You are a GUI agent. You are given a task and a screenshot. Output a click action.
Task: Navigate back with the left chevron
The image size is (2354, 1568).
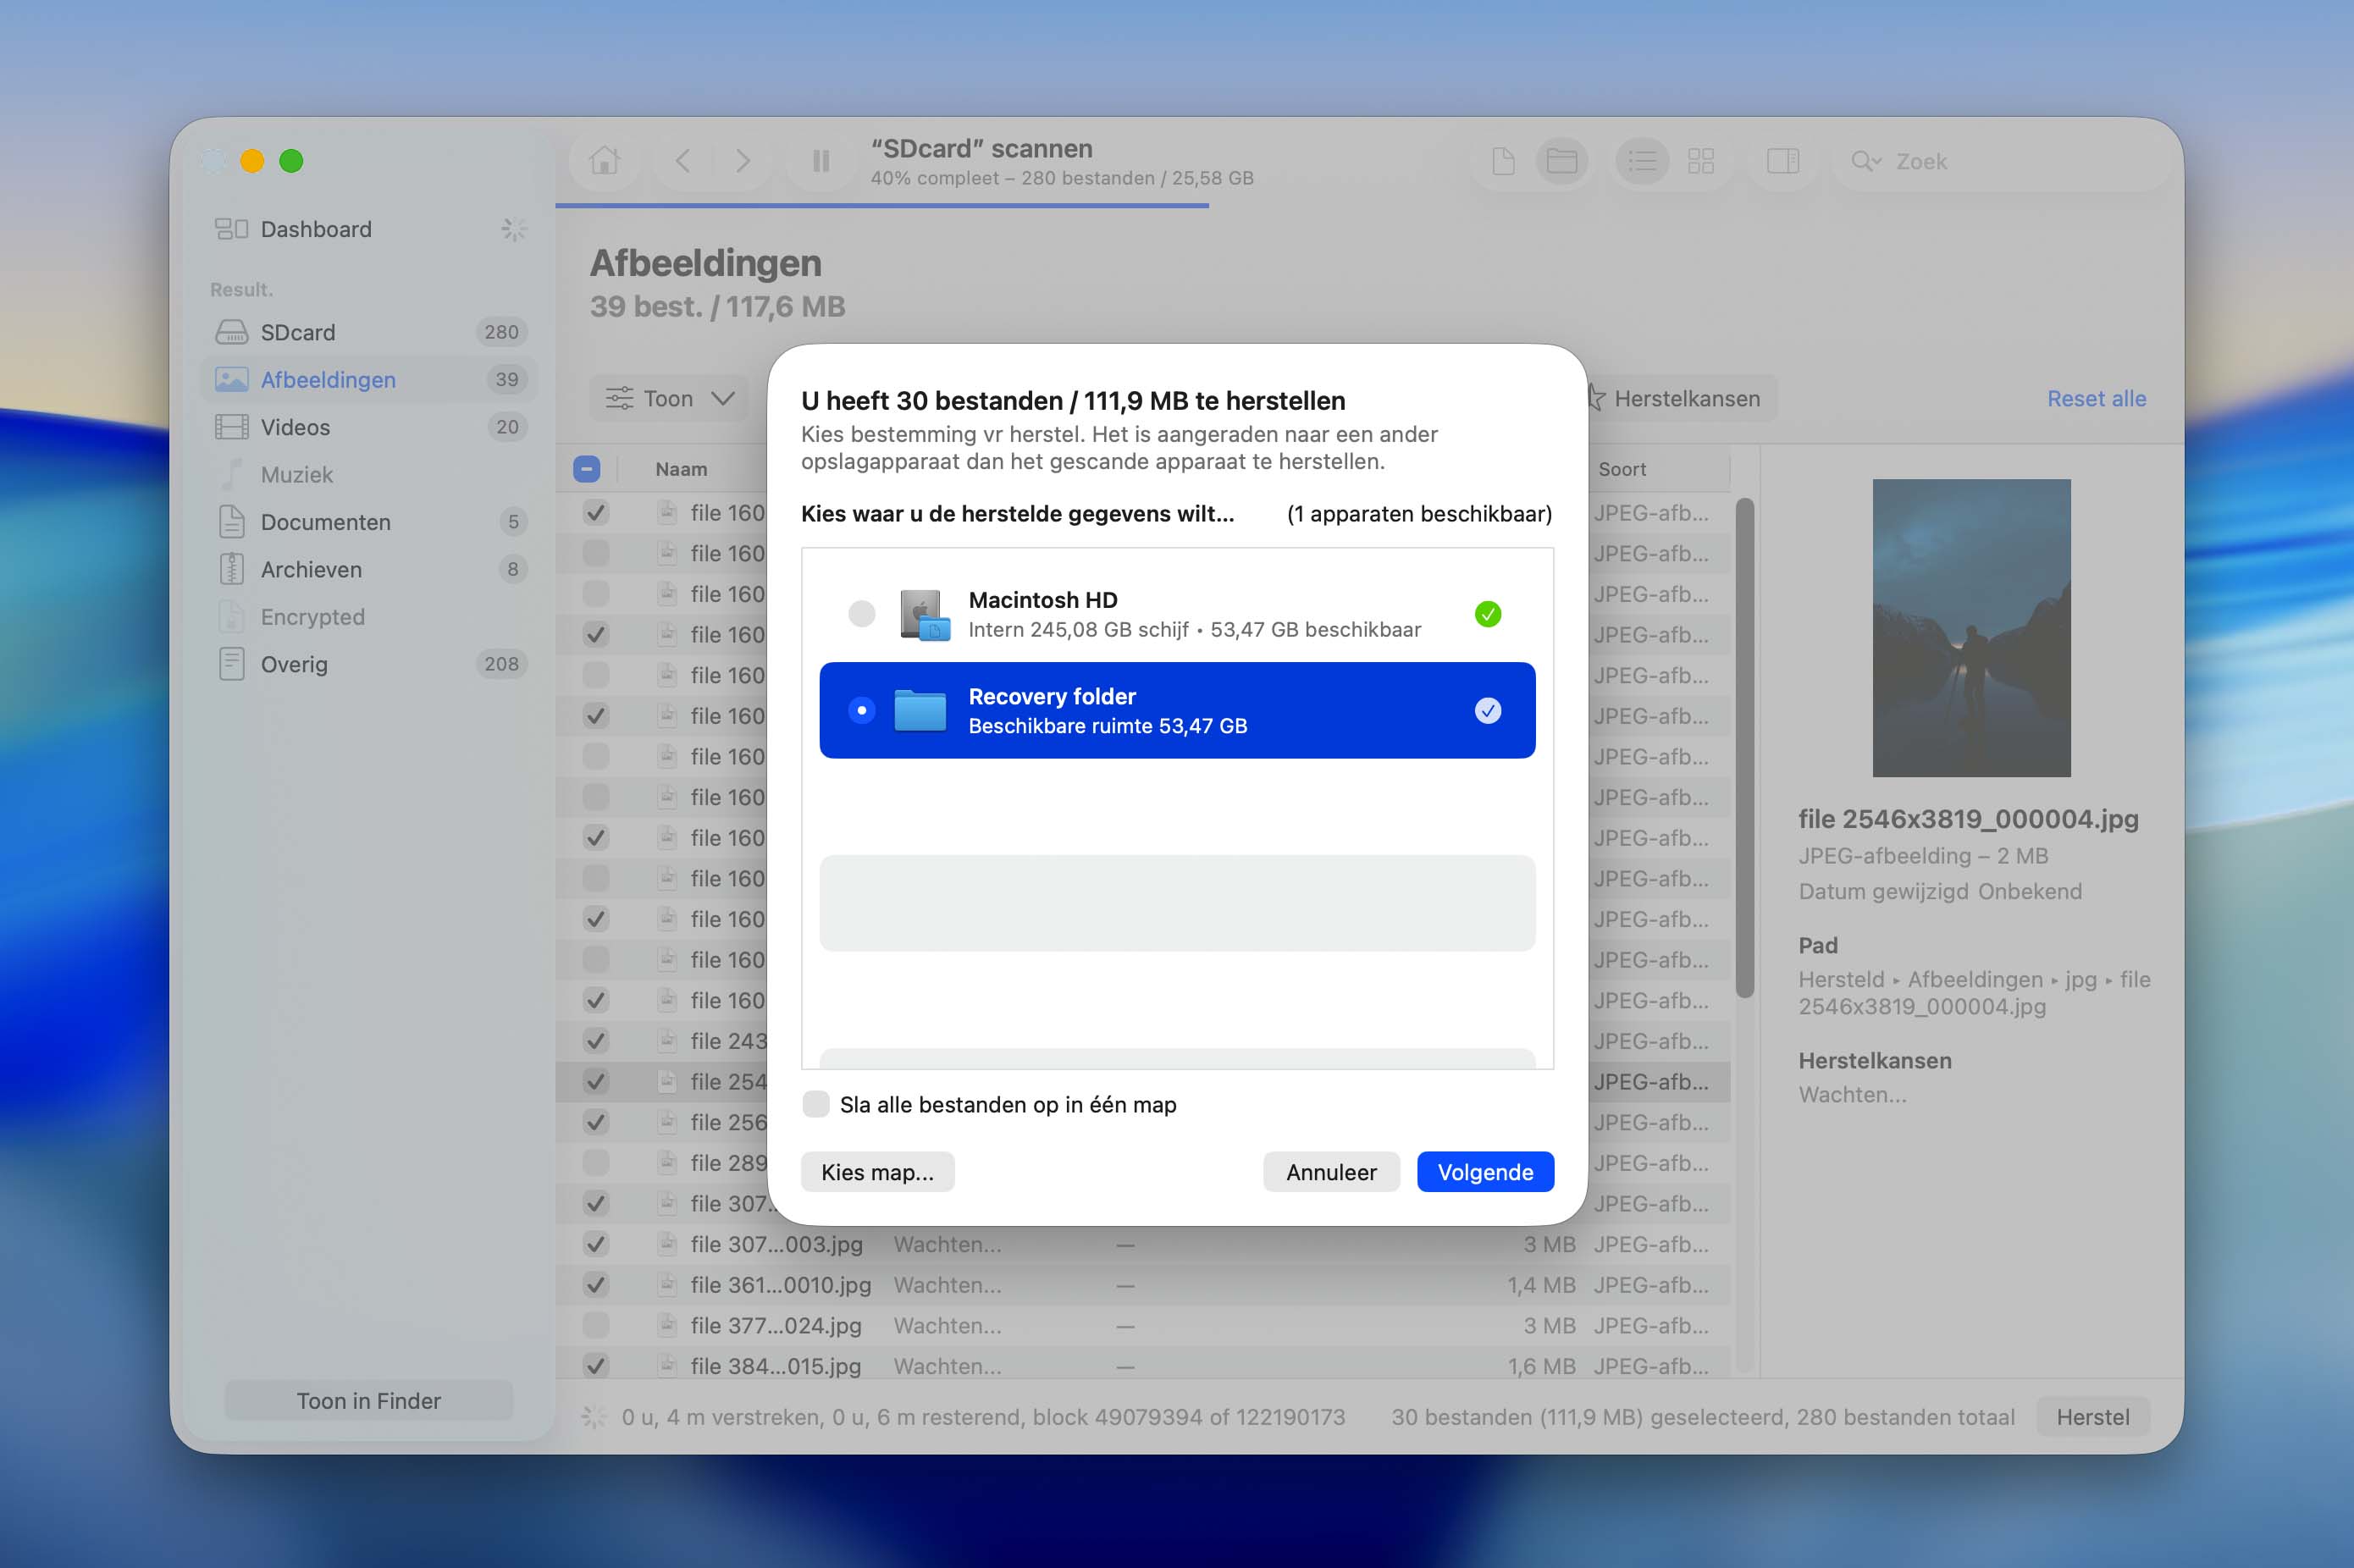point(683,160)
